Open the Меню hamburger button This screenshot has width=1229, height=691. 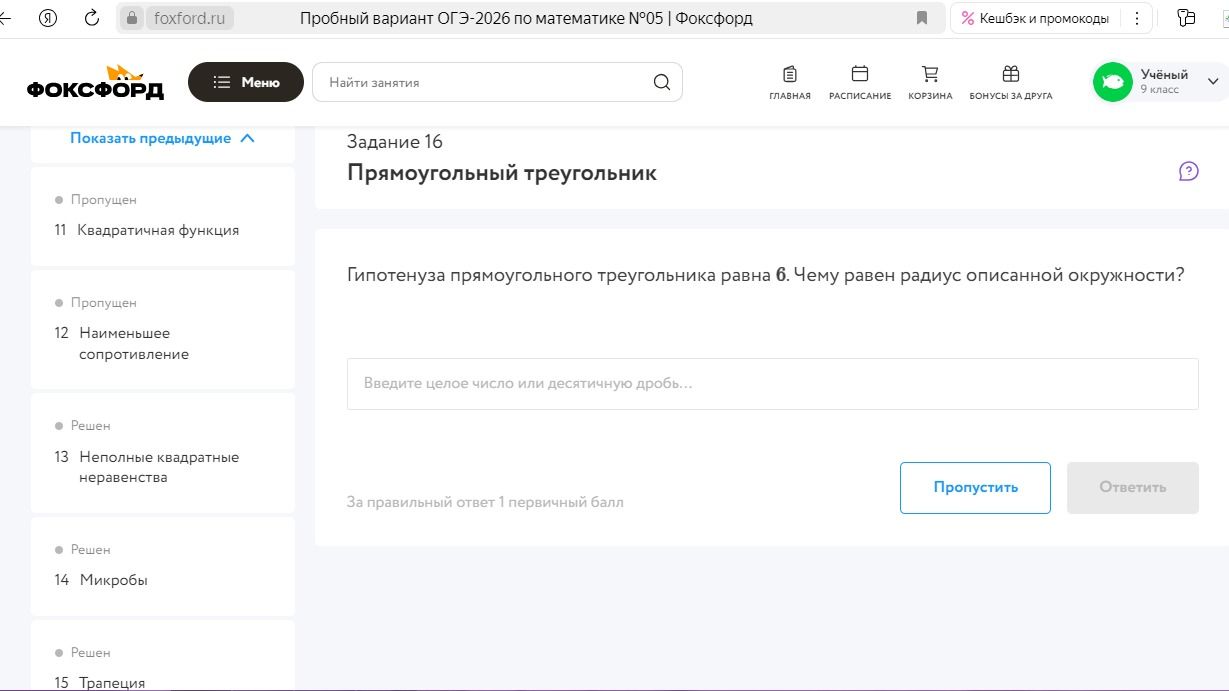246,82
